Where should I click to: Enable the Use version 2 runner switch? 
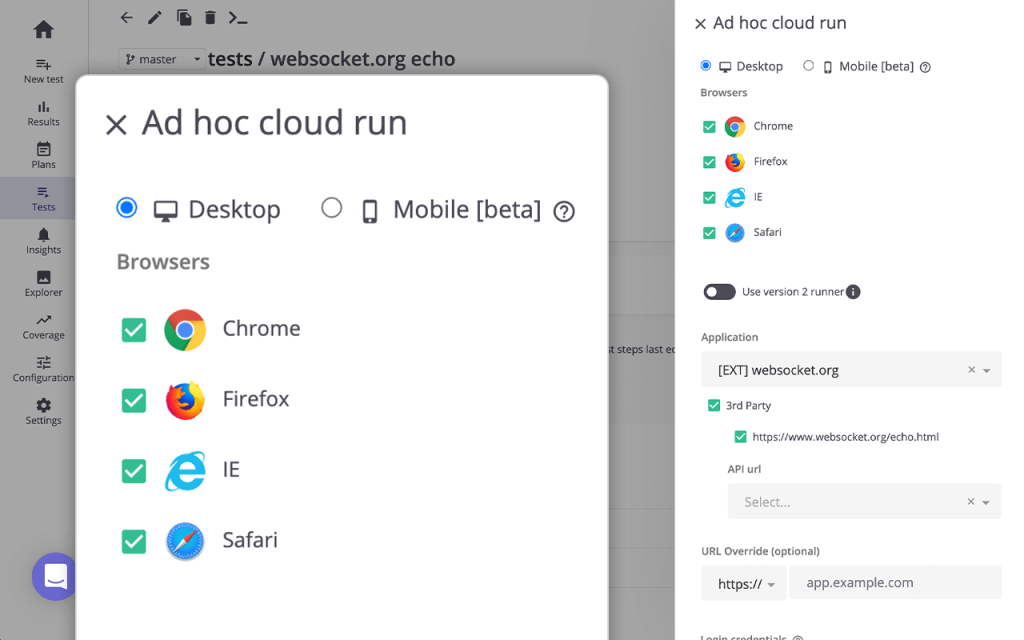click(x=719, y=292)
